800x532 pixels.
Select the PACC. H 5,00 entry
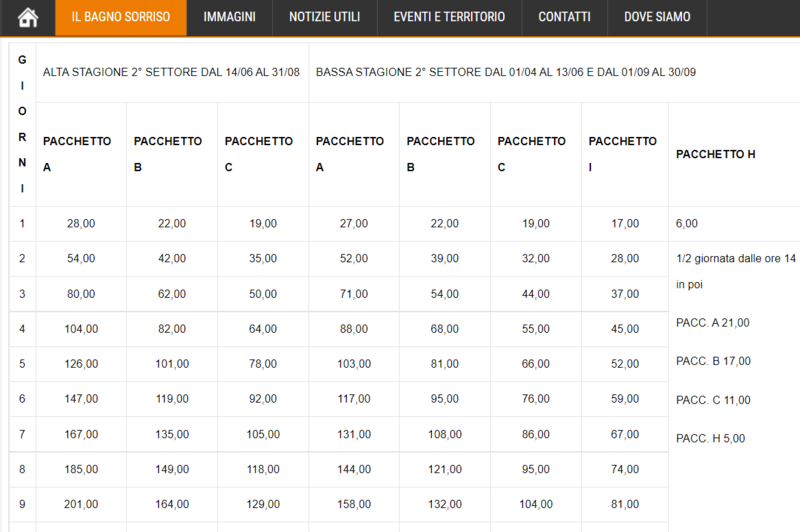click(710, 438)
